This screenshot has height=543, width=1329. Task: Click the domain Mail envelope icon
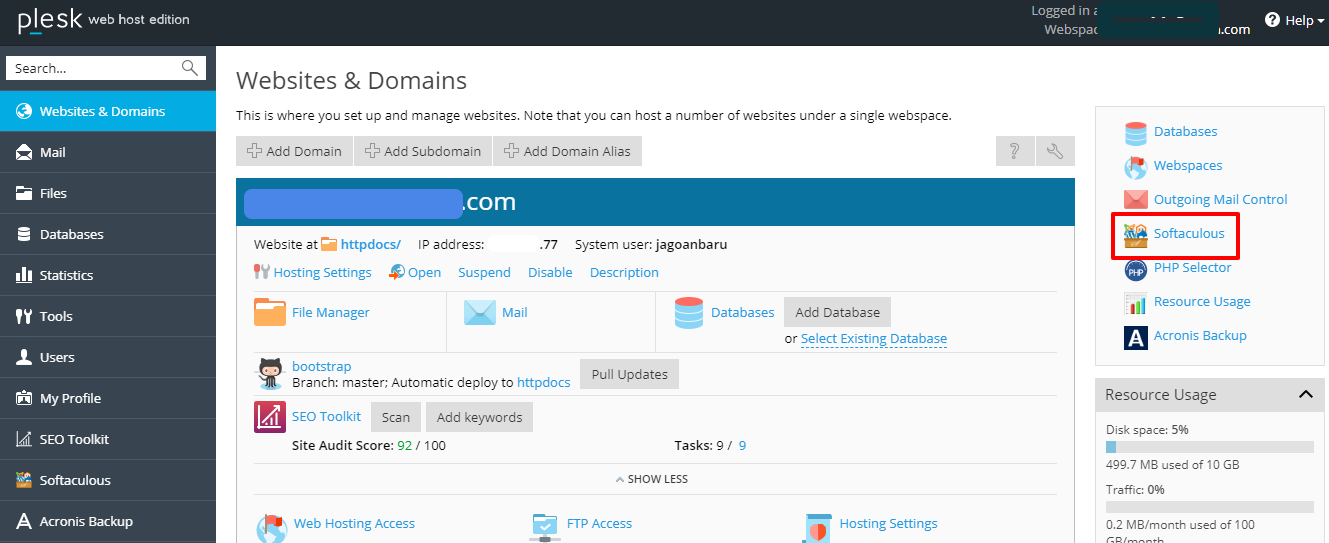pos(480,312)
